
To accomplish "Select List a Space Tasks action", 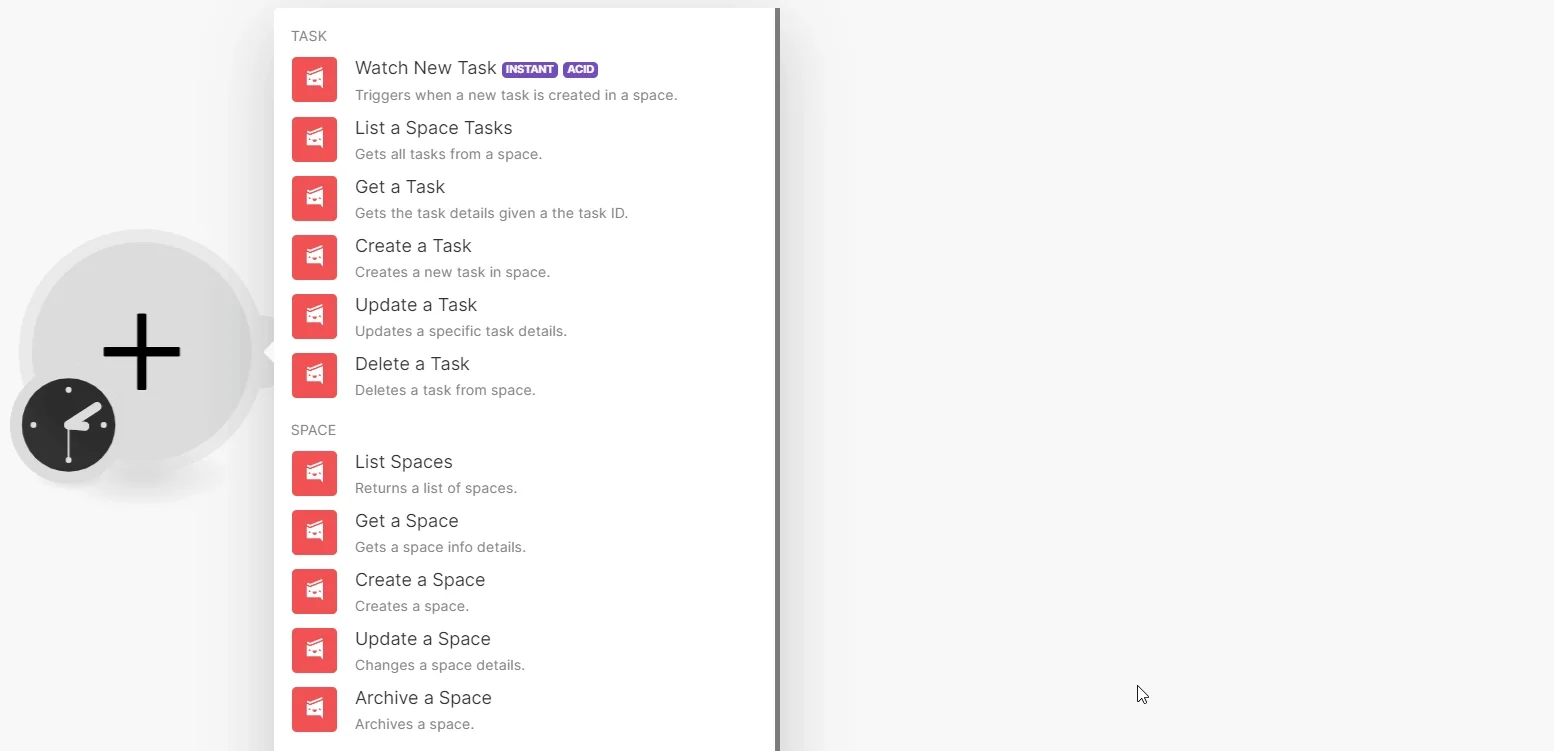I will click(526, 139).
